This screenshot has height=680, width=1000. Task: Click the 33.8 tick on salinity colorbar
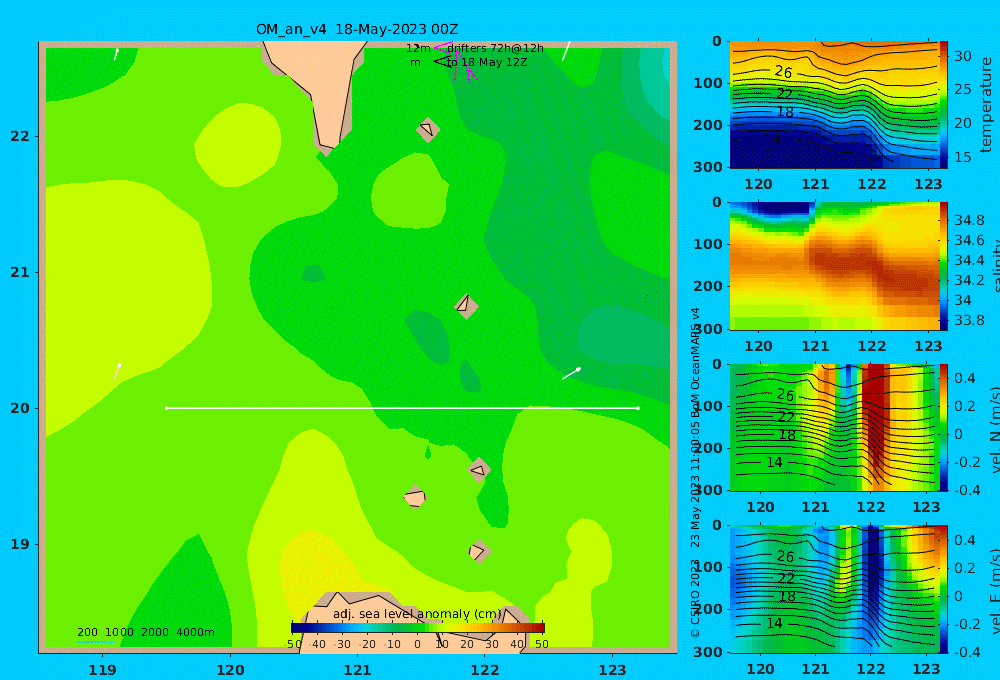pyautogui.click(x=969, y=320)
